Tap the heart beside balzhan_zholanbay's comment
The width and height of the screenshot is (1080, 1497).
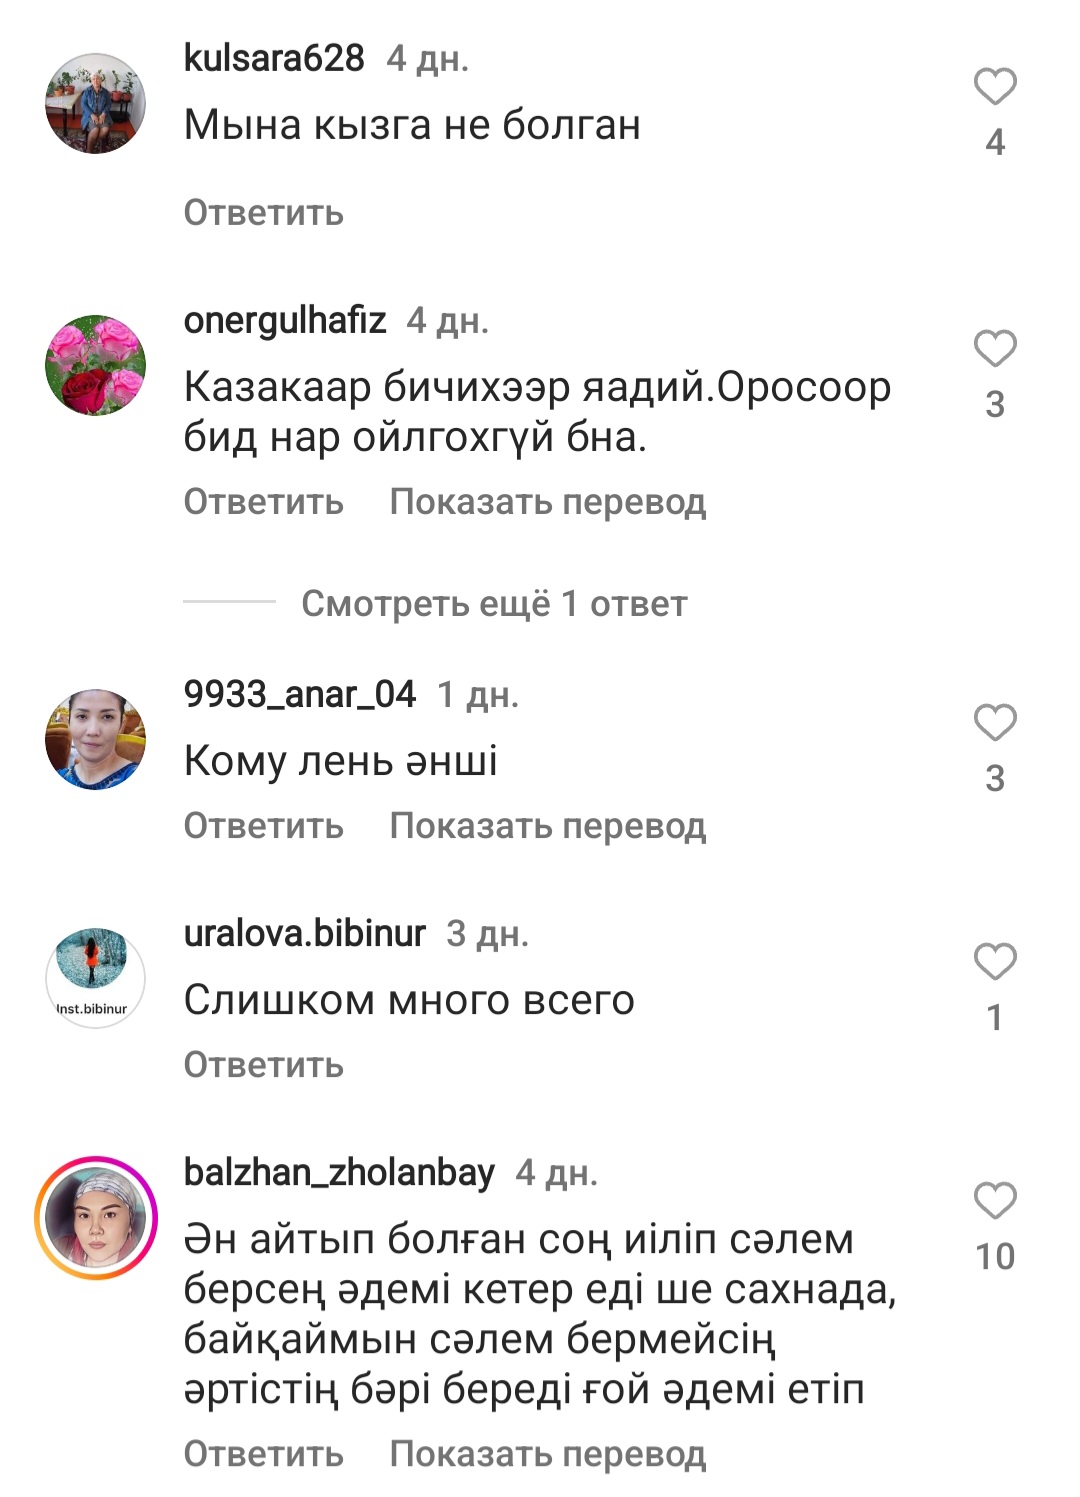click(x=995, y=1201)
